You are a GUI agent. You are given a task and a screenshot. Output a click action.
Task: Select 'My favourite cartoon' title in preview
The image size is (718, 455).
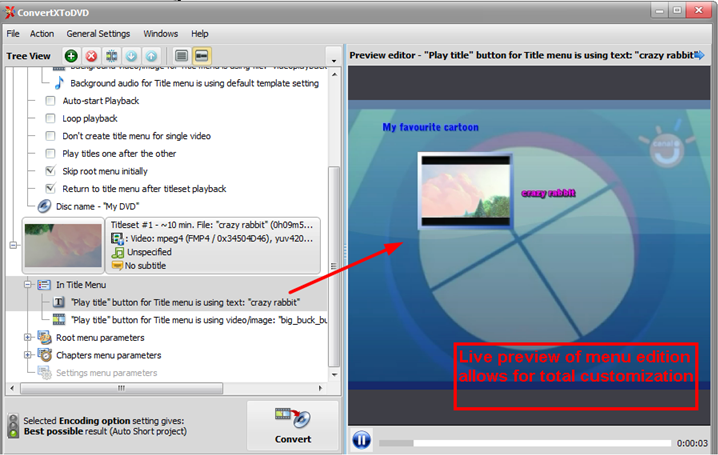[x=430, y=127]
